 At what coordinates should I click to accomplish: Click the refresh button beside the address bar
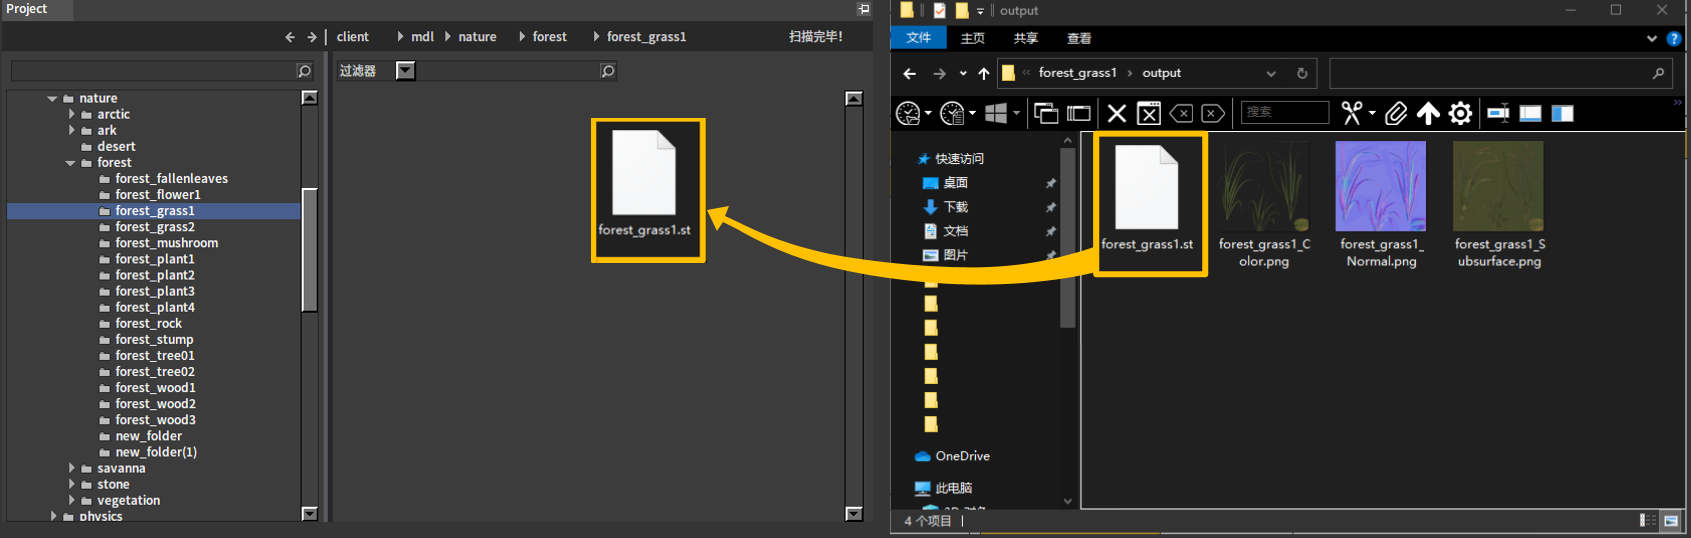[1301, 73]
